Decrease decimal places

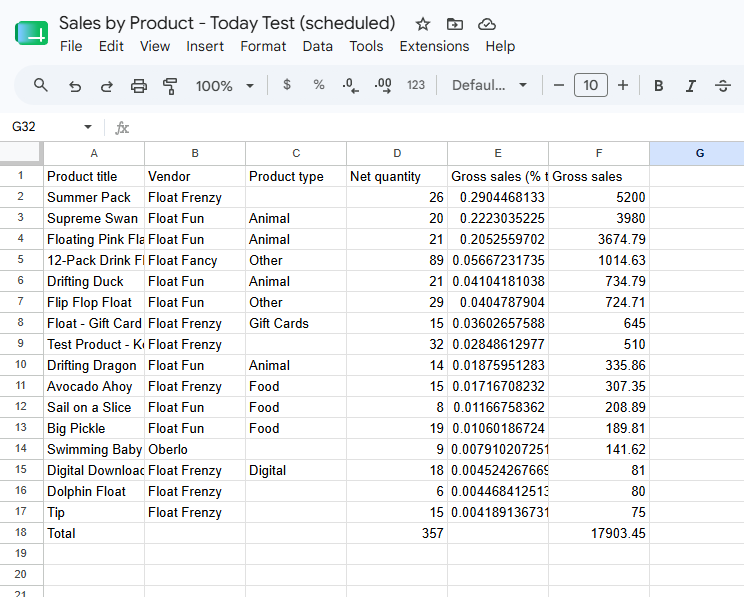pyautogui.click(x=351, y=86)
